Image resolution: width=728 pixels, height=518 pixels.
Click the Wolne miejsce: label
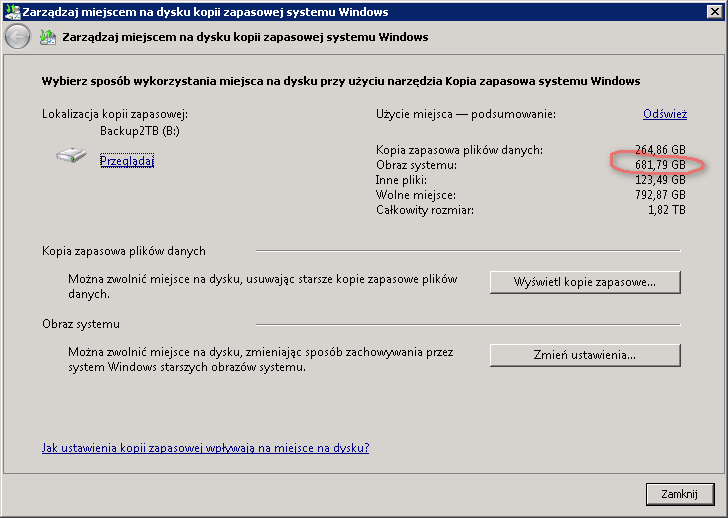click(416, 195)
